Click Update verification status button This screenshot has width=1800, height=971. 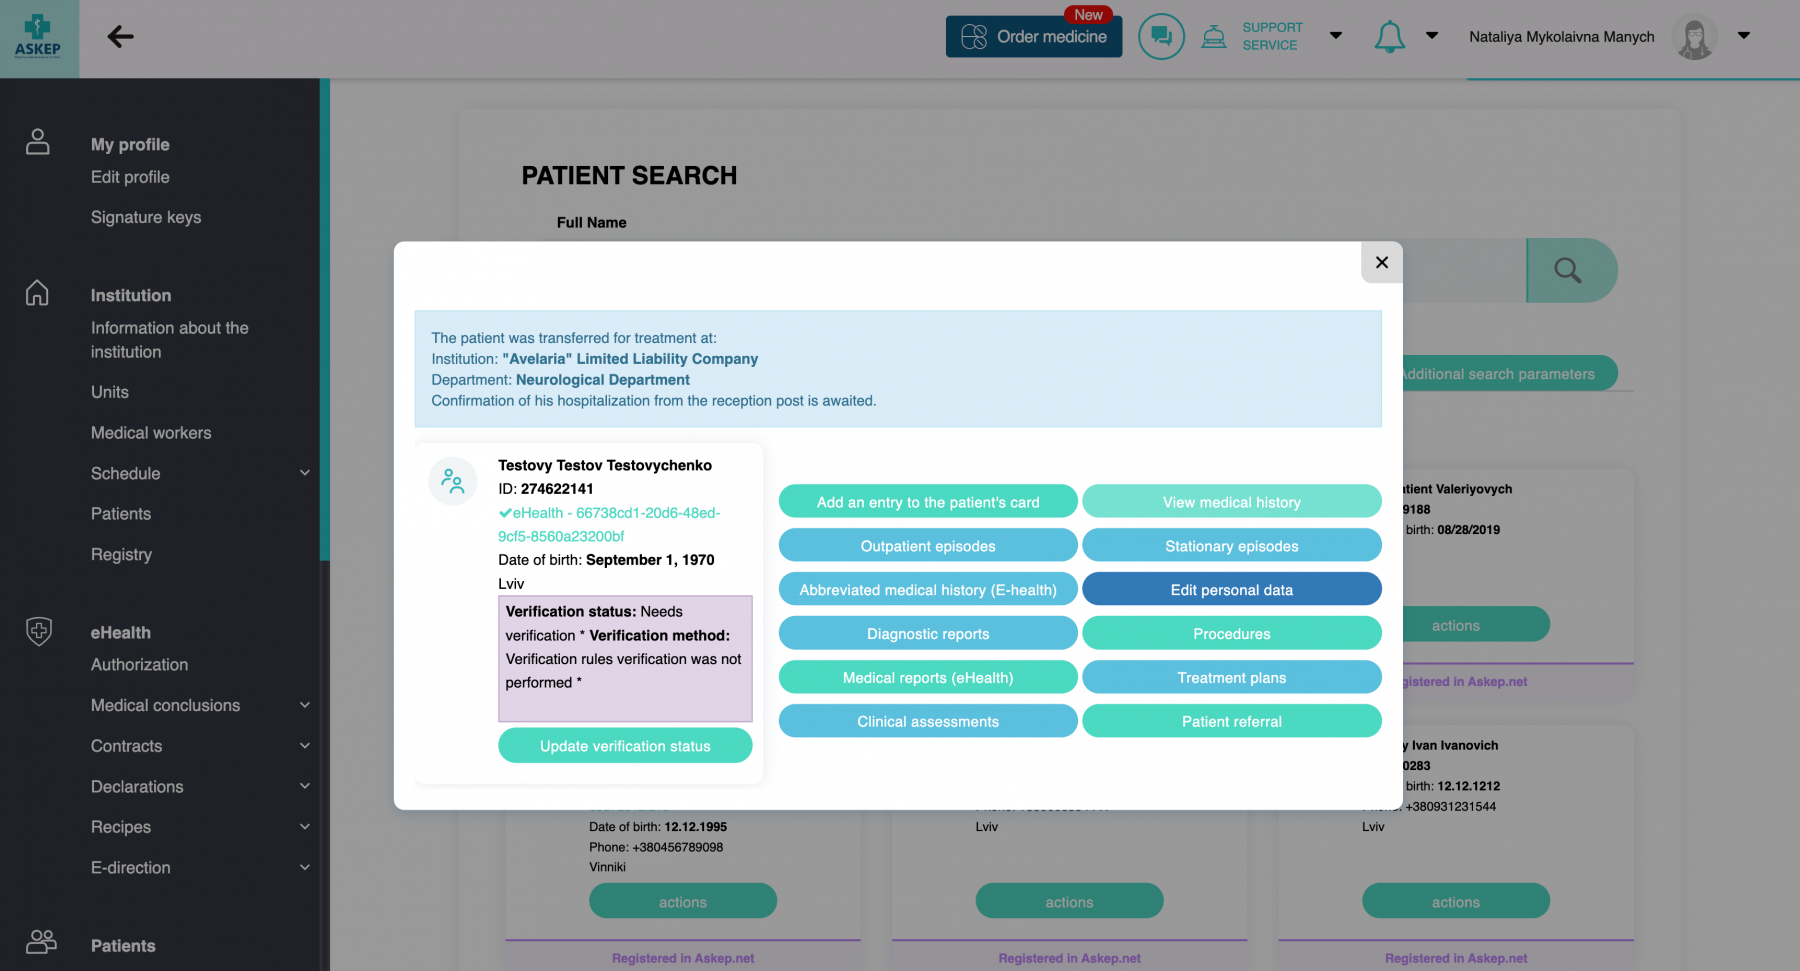click(625, 746)
